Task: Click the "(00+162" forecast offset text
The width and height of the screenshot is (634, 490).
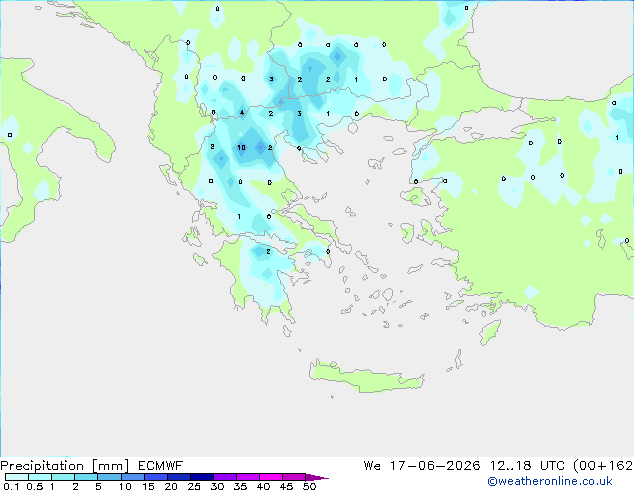Action: click(x=603, y=466)
